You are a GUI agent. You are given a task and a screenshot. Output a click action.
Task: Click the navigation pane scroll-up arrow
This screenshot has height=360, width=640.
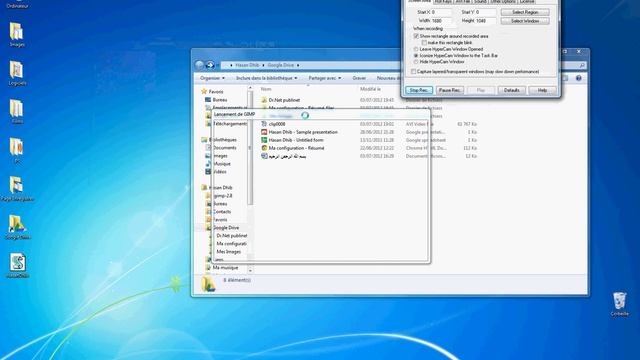pos(250,88)
